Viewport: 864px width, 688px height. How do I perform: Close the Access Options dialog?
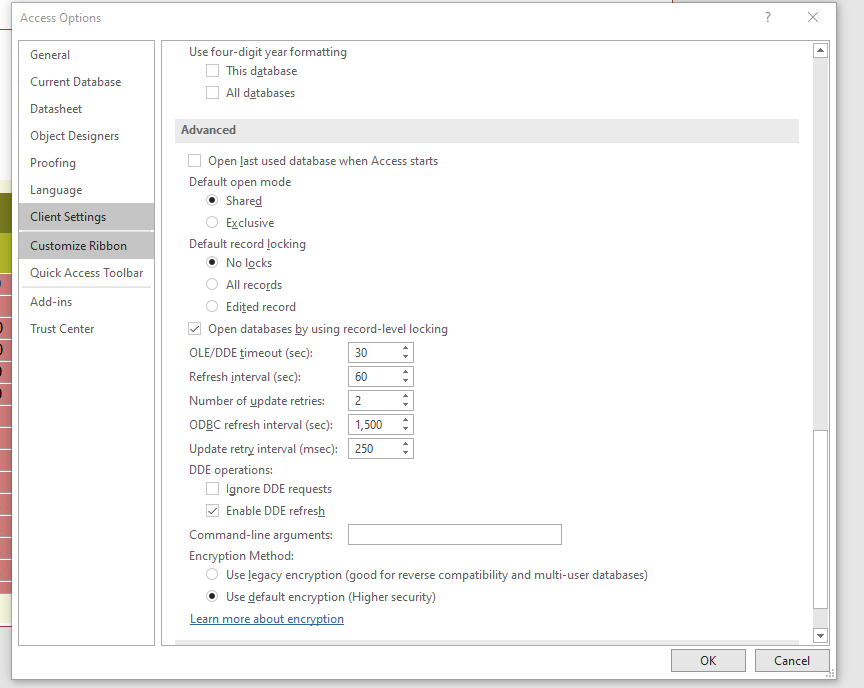pyautogui.click(x=813, y=17)
